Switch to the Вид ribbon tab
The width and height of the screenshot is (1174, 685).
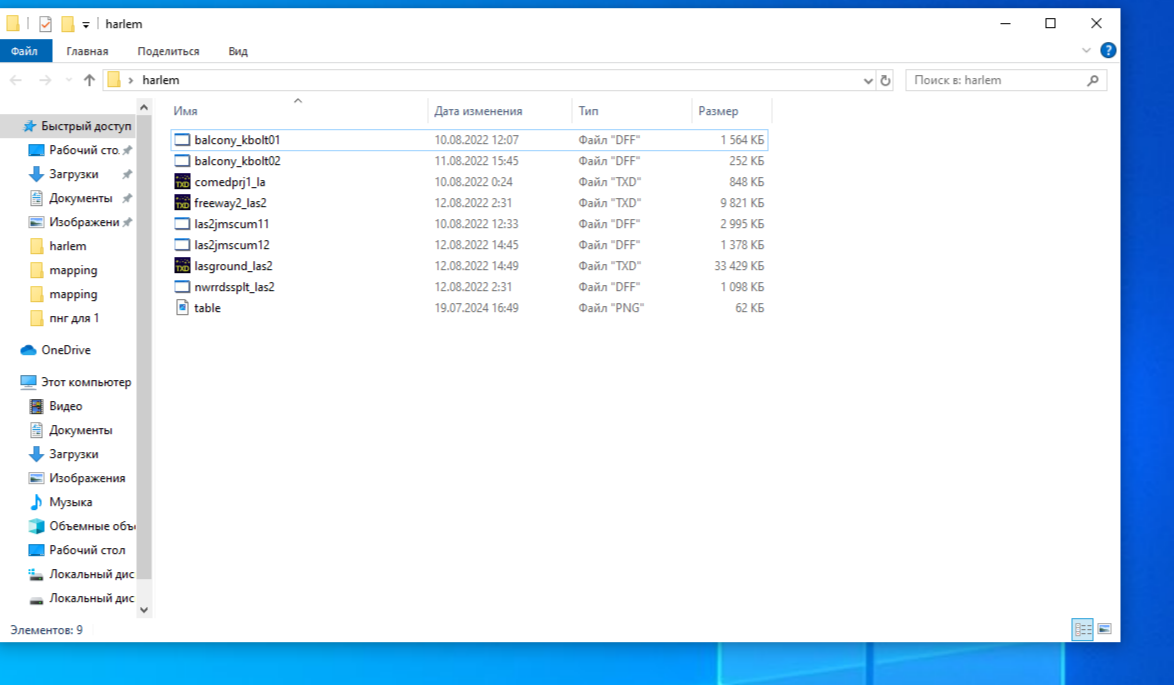tap(238, 51)
